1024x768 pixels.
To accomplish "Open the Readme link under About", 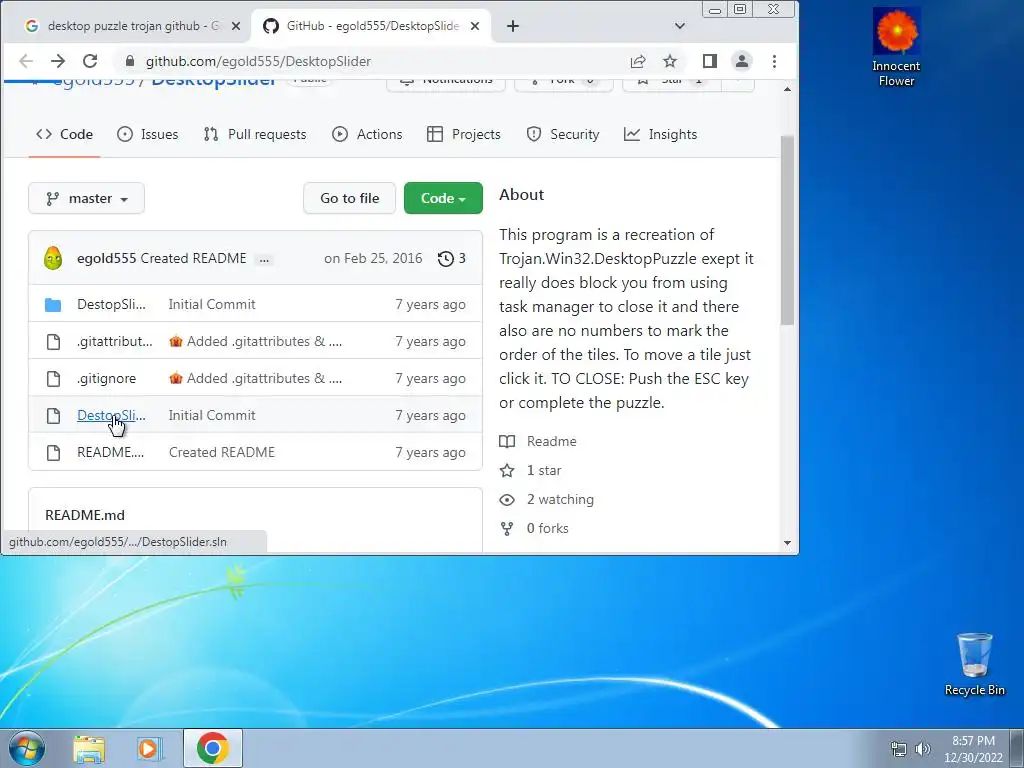I will 551,441.
